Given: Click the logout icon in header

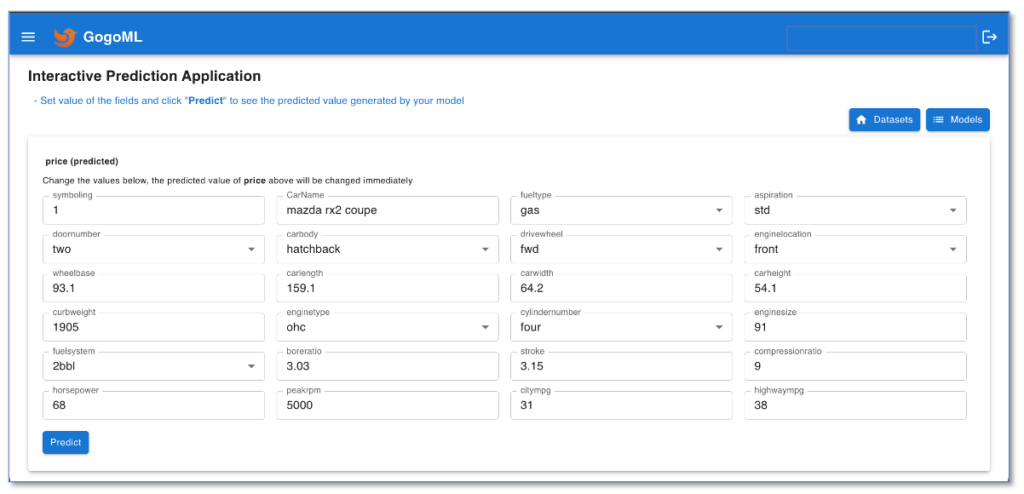Looking at the screenshot, I should click(989, 37).
